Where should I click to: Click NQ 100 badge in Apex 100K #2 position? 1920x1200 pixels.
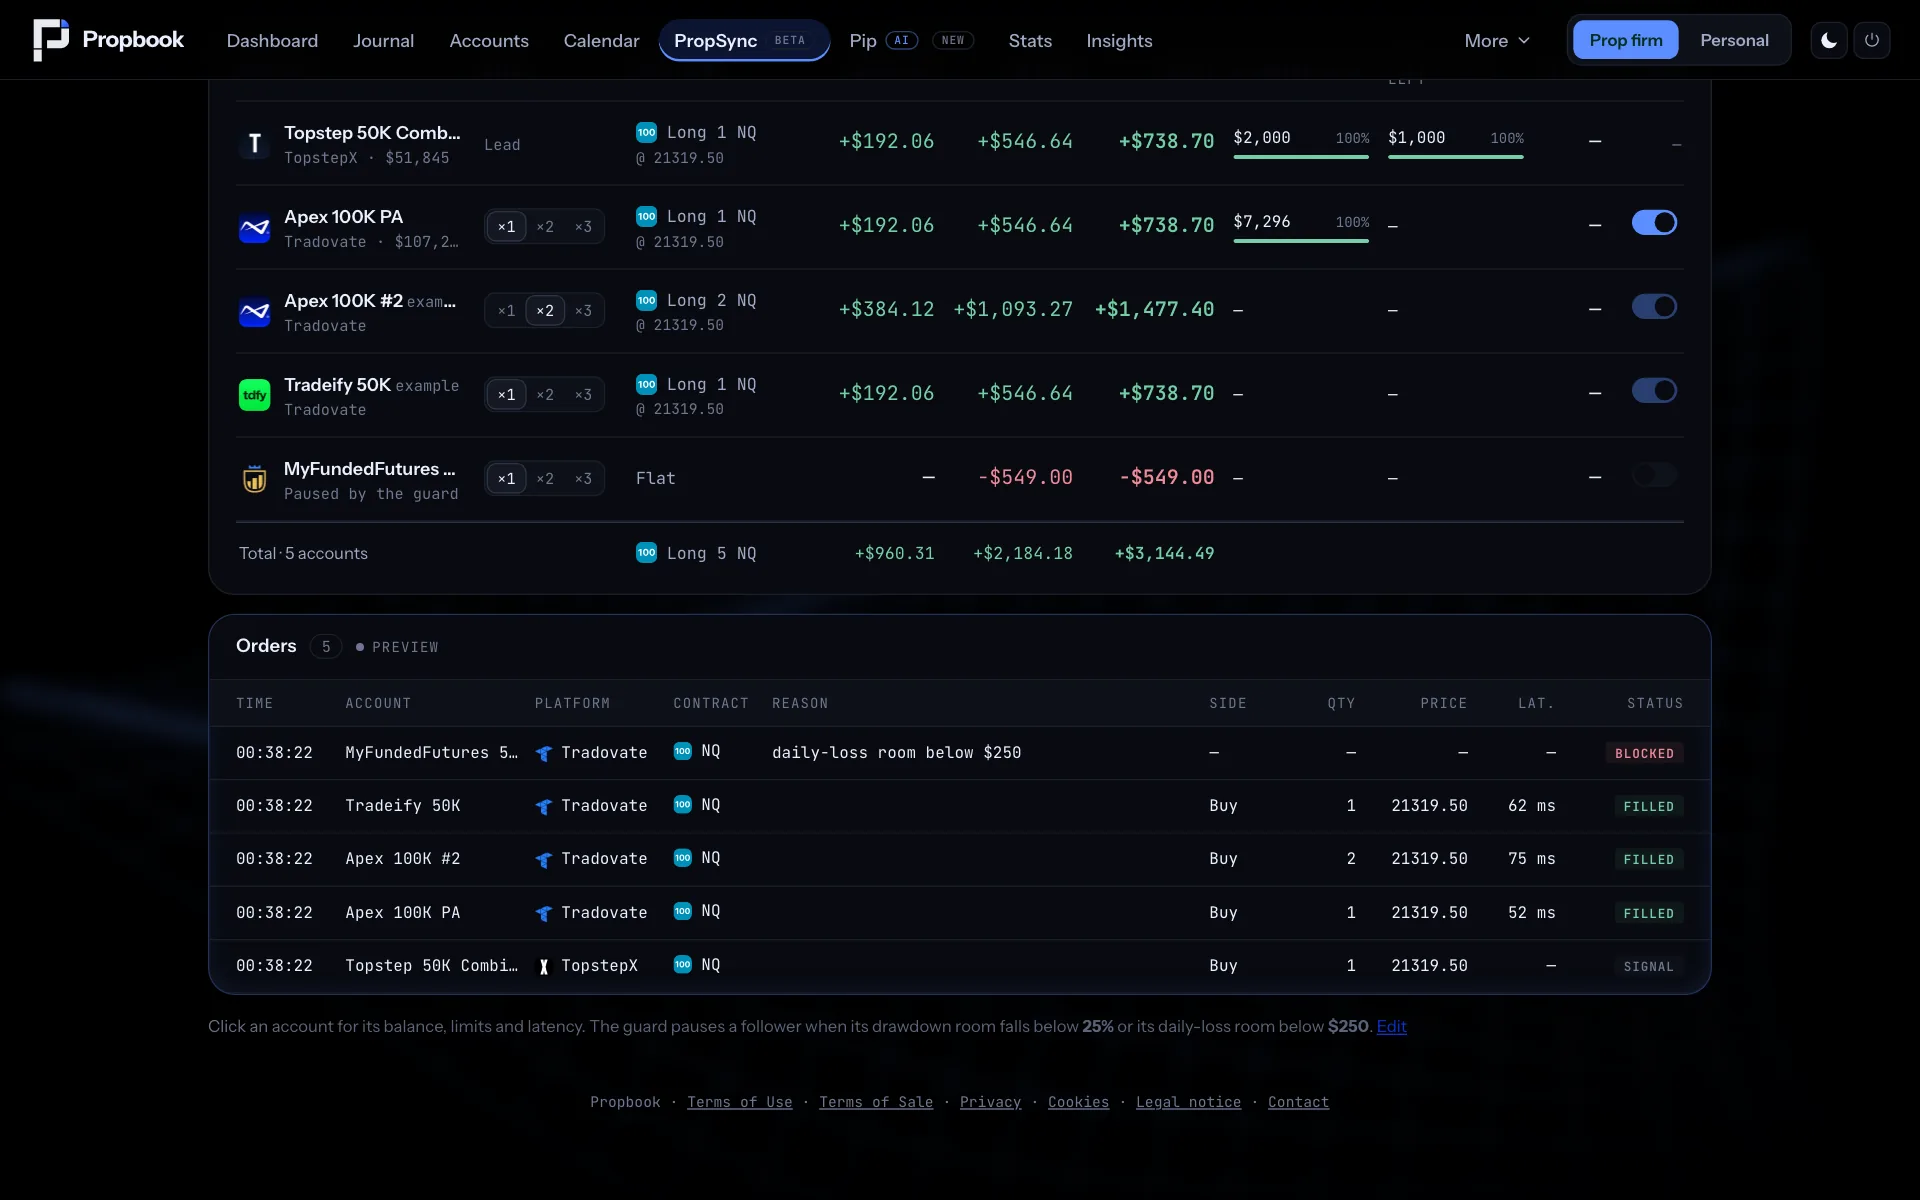(x=647, y=300)
